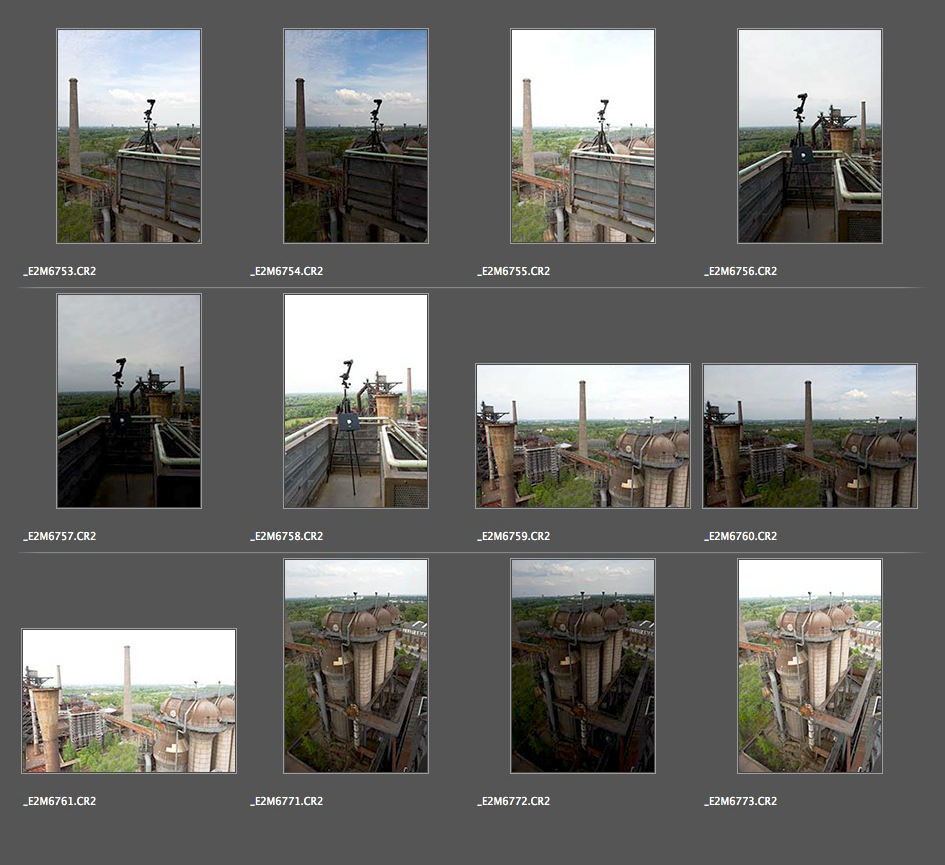This screenshot has height=865, width=945.
Task: Click filename label _E2M6773.CR2
Action: coord(741,801)
